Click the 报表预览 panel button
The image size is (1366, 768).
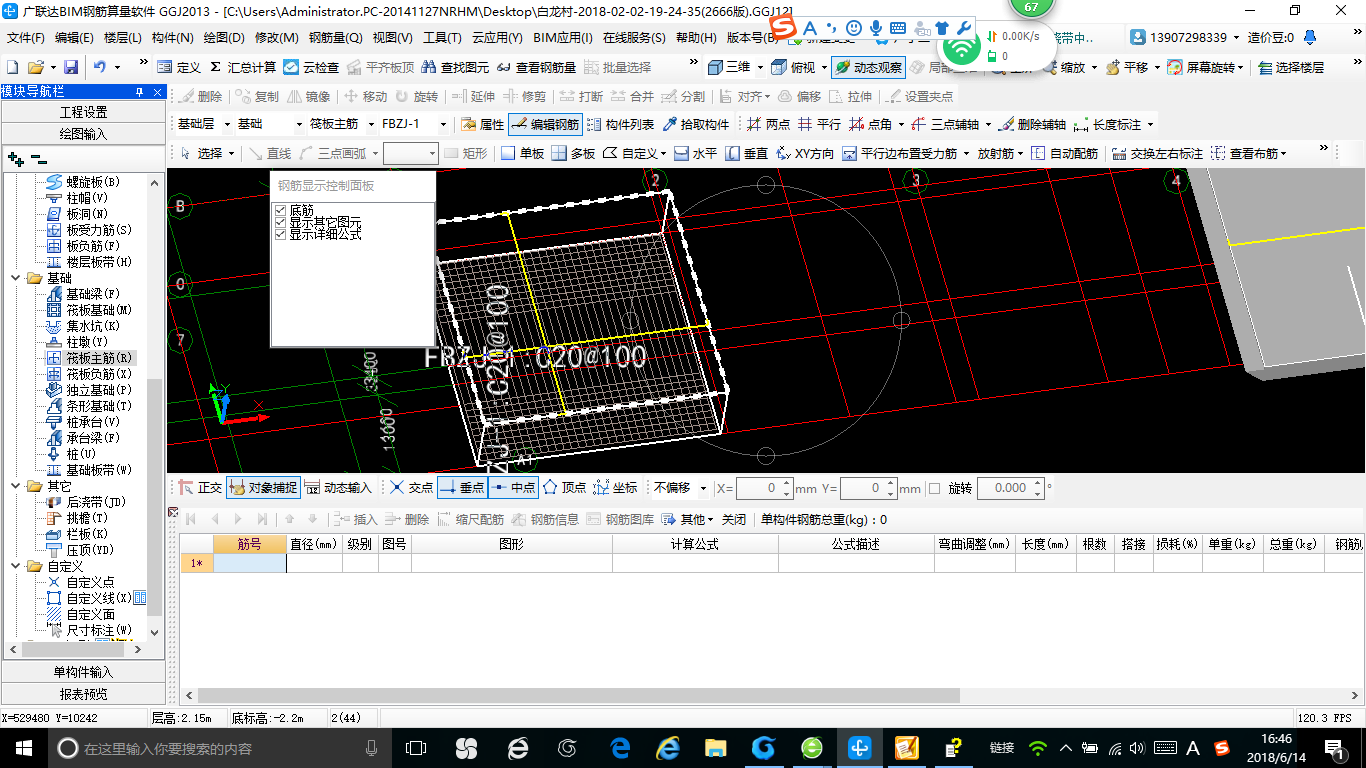(x=83, y=694)
